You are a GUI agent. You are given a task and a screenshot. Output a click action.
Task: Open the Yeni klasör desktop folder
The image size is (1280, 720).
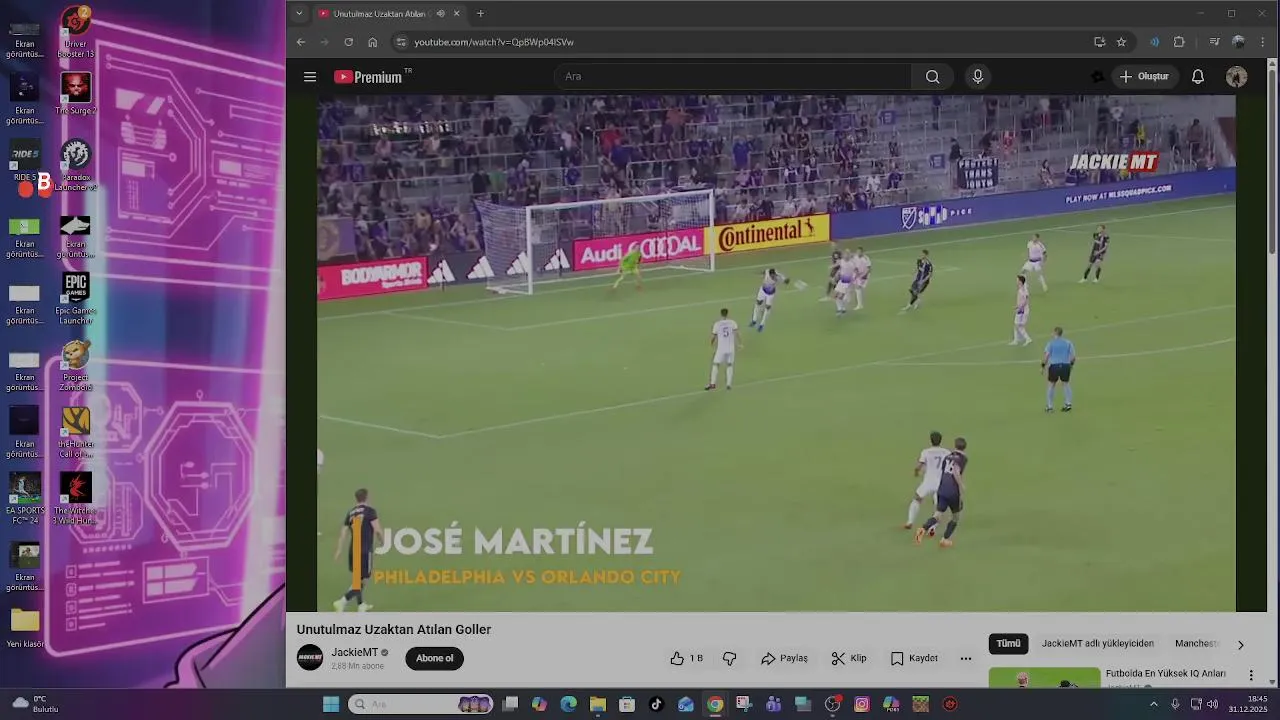(25, 628)
